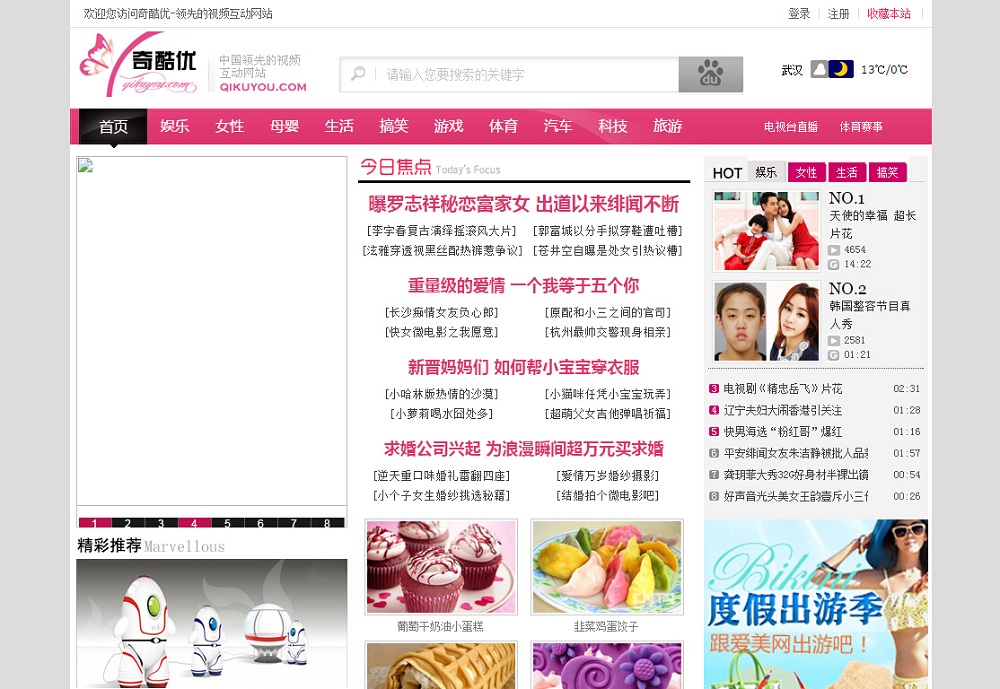Select slideshow page 1
1000x689 pixels.
coord(95,522)
